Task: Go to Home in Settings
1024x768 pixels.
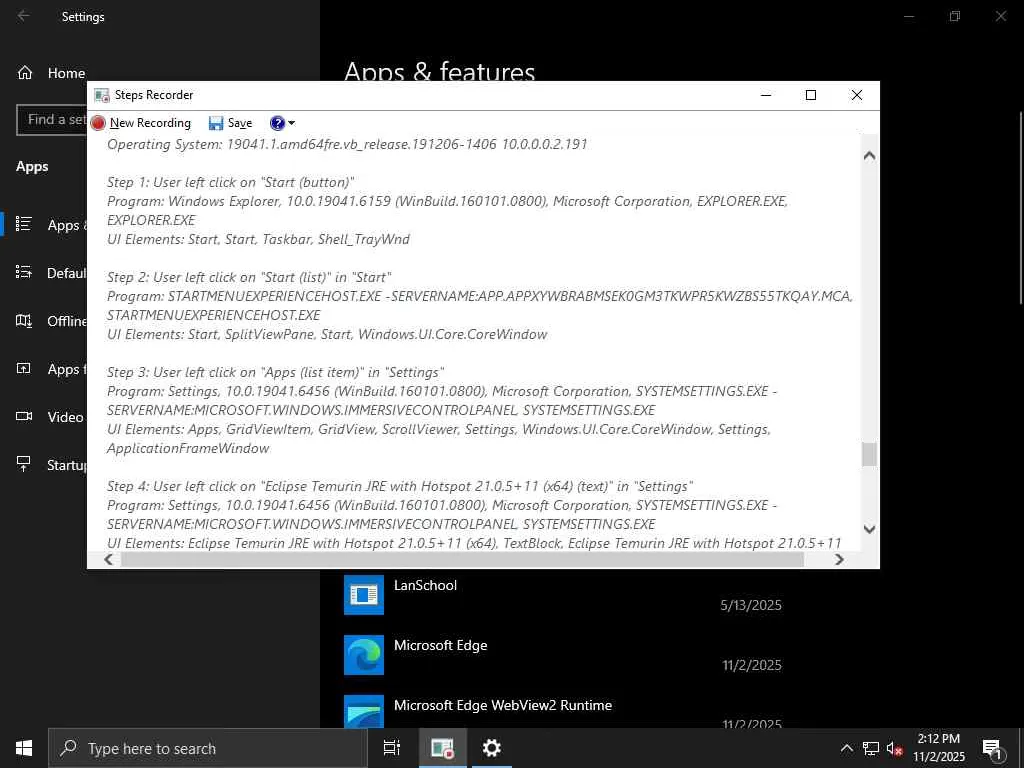Action: click(x=51, y=73)
